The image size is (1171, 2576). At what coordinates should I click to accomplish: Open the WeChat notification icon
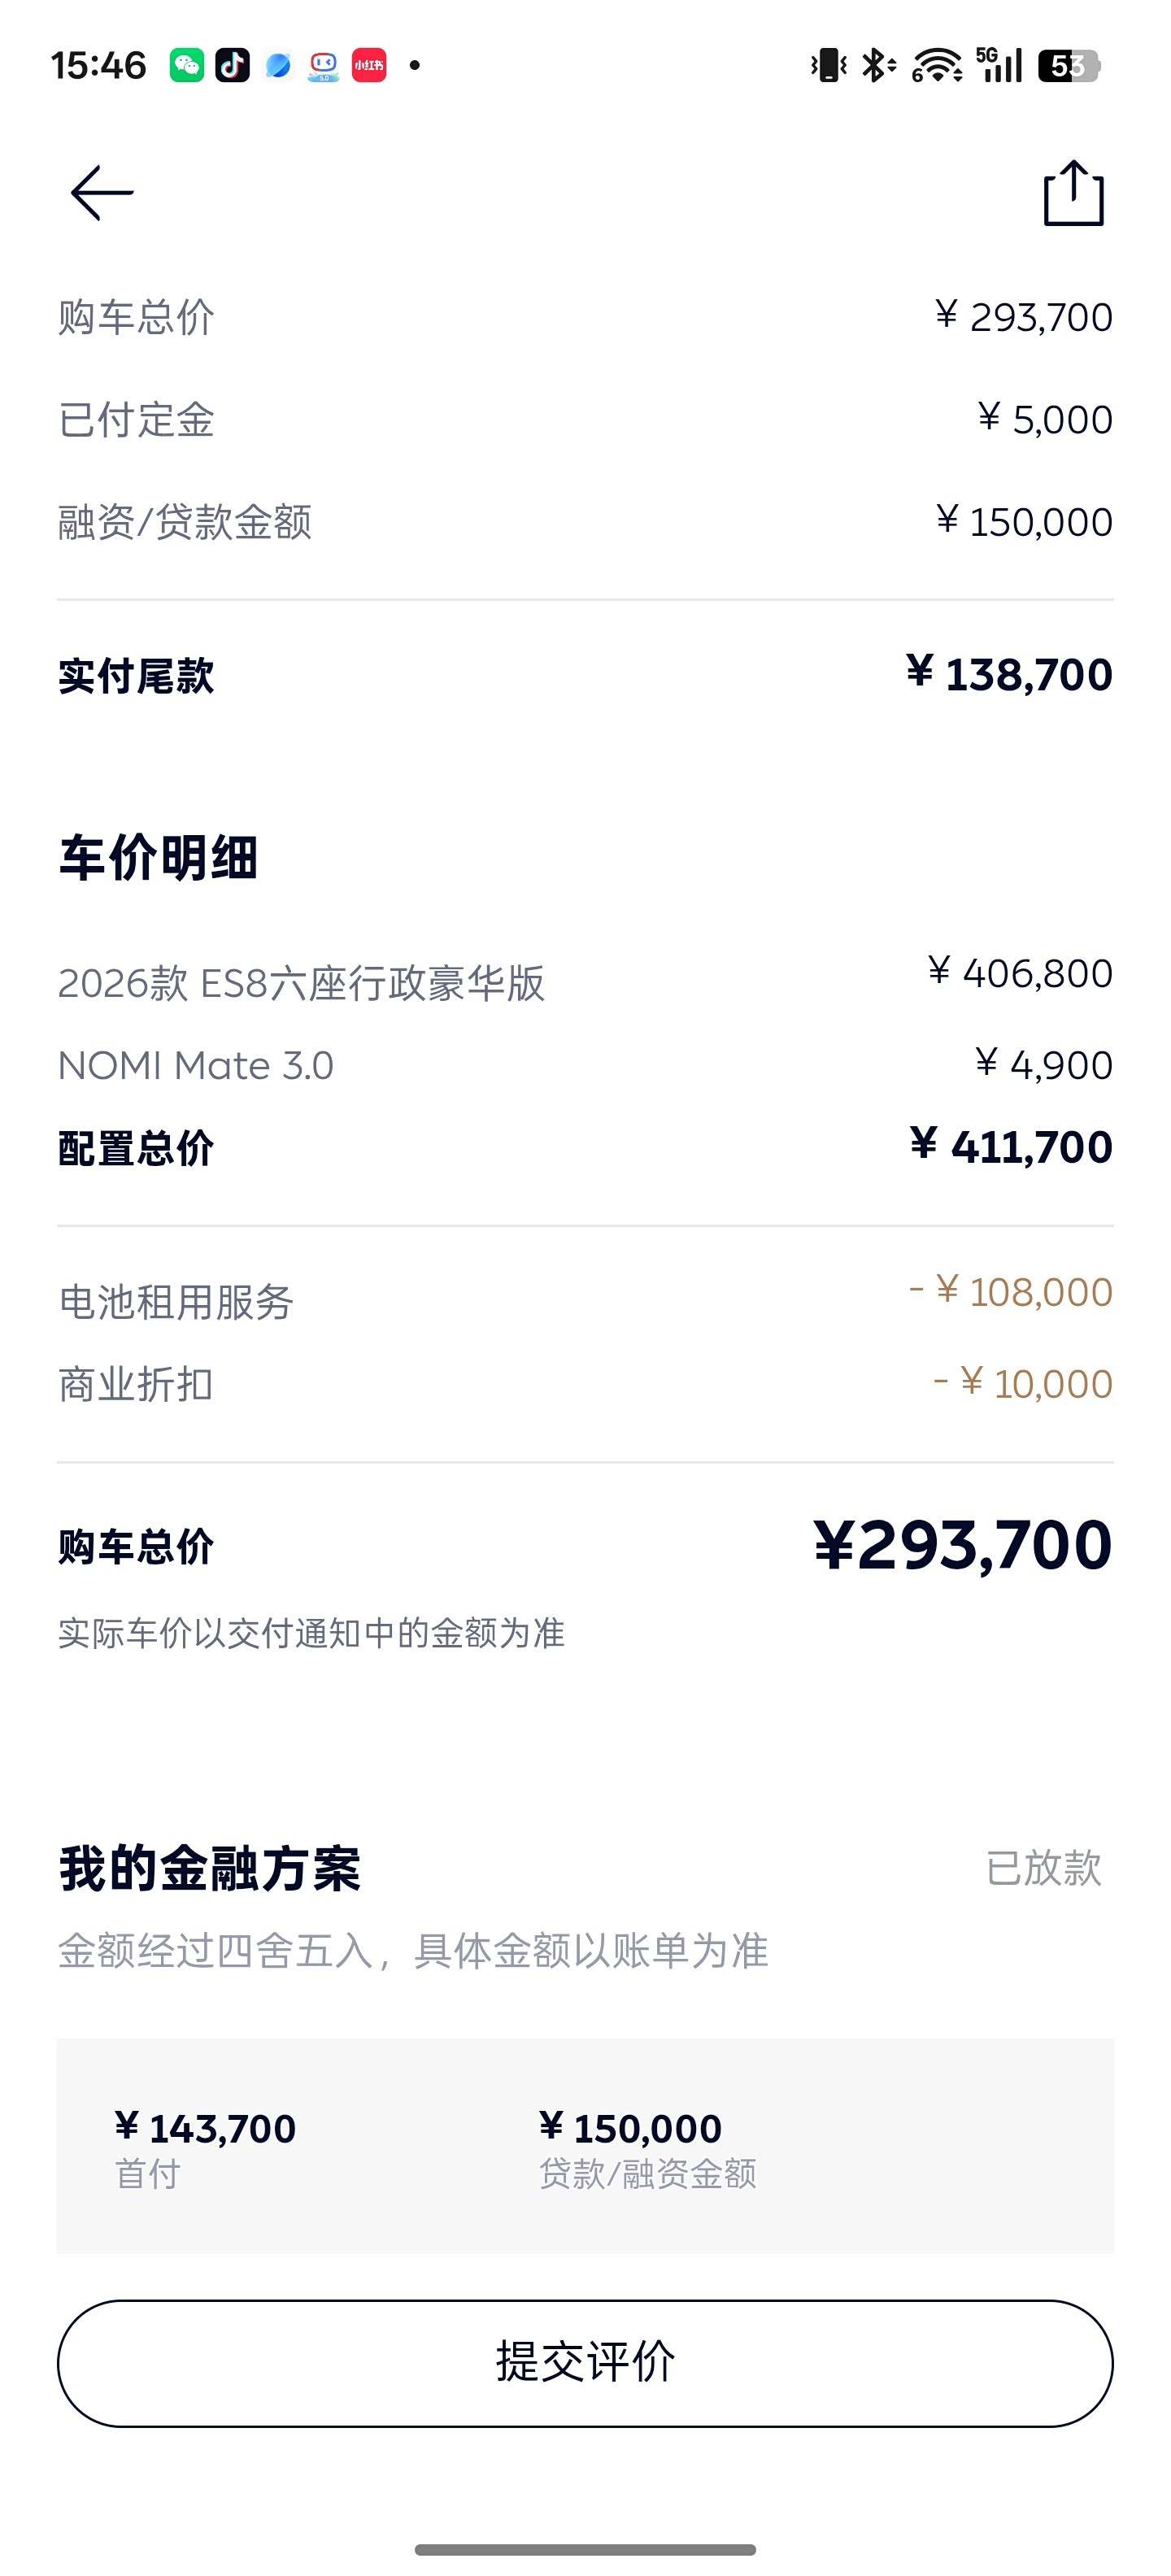click(x=187, y=66)
